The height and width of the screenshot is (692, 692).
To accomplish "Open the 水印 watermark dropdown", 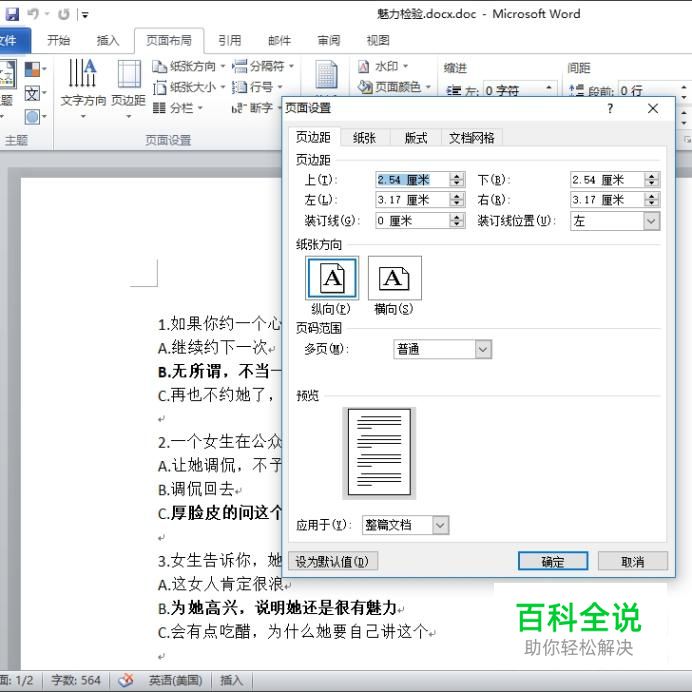I will click(382, 66).
